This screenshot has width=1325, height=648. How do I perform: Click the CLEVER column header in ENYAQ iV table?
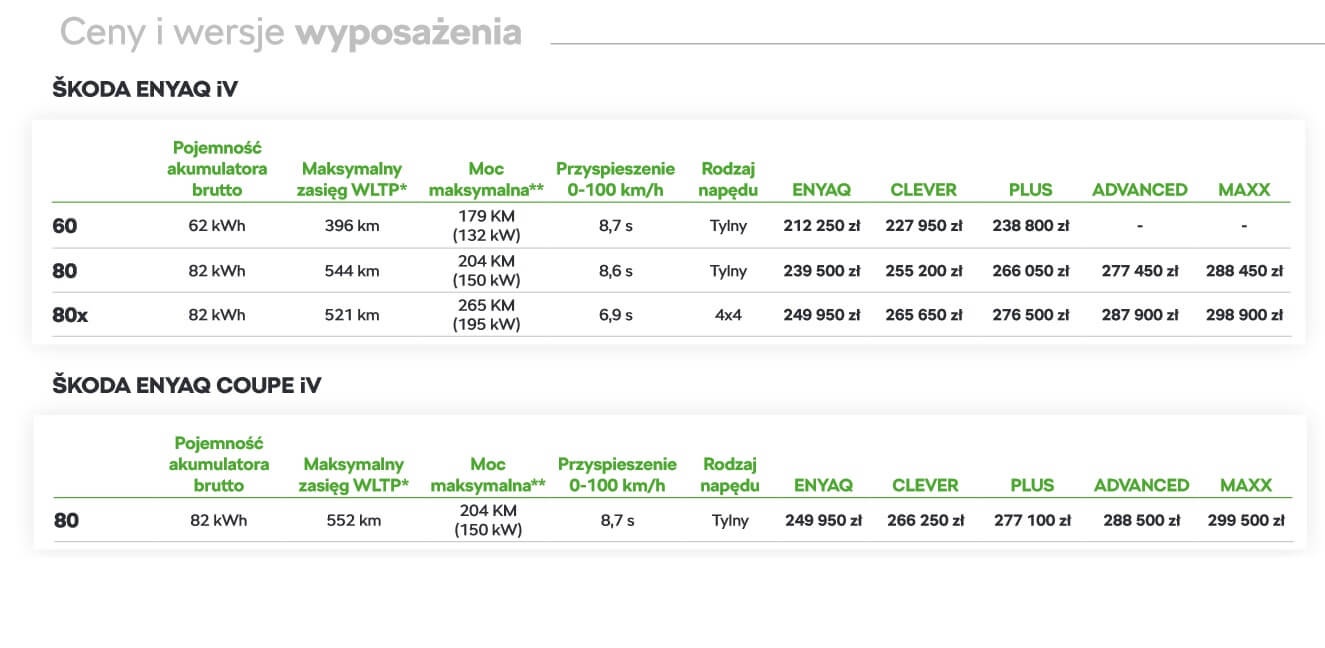(x=923, y=190)
